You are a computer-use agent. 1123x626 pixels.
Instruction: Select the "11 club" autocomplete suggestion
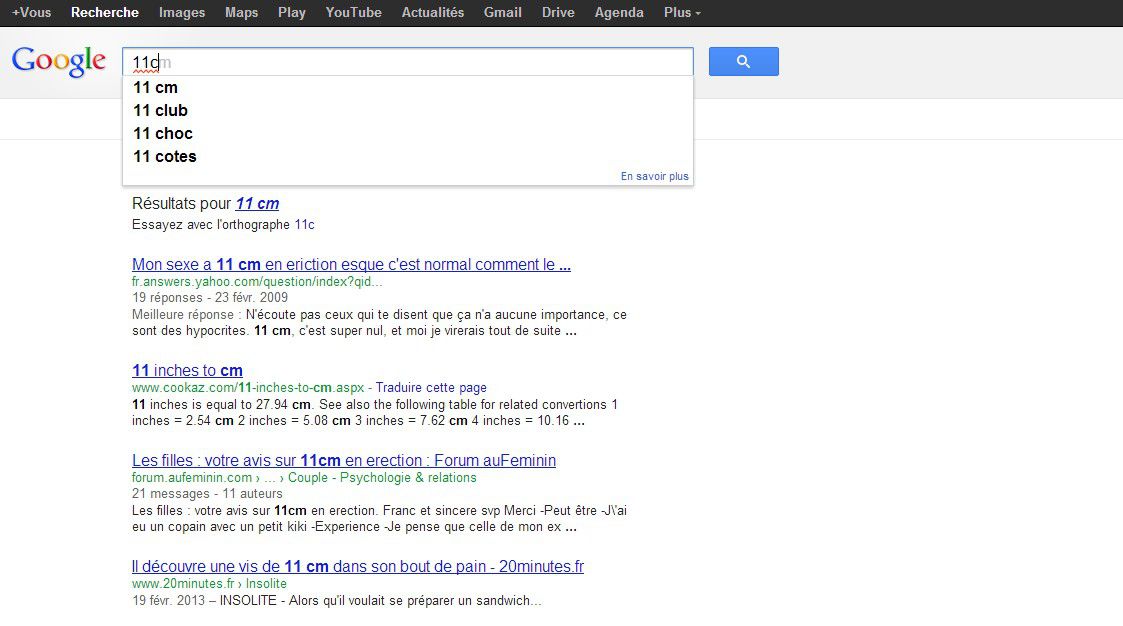pyautogui.click(x=160, y=110)
